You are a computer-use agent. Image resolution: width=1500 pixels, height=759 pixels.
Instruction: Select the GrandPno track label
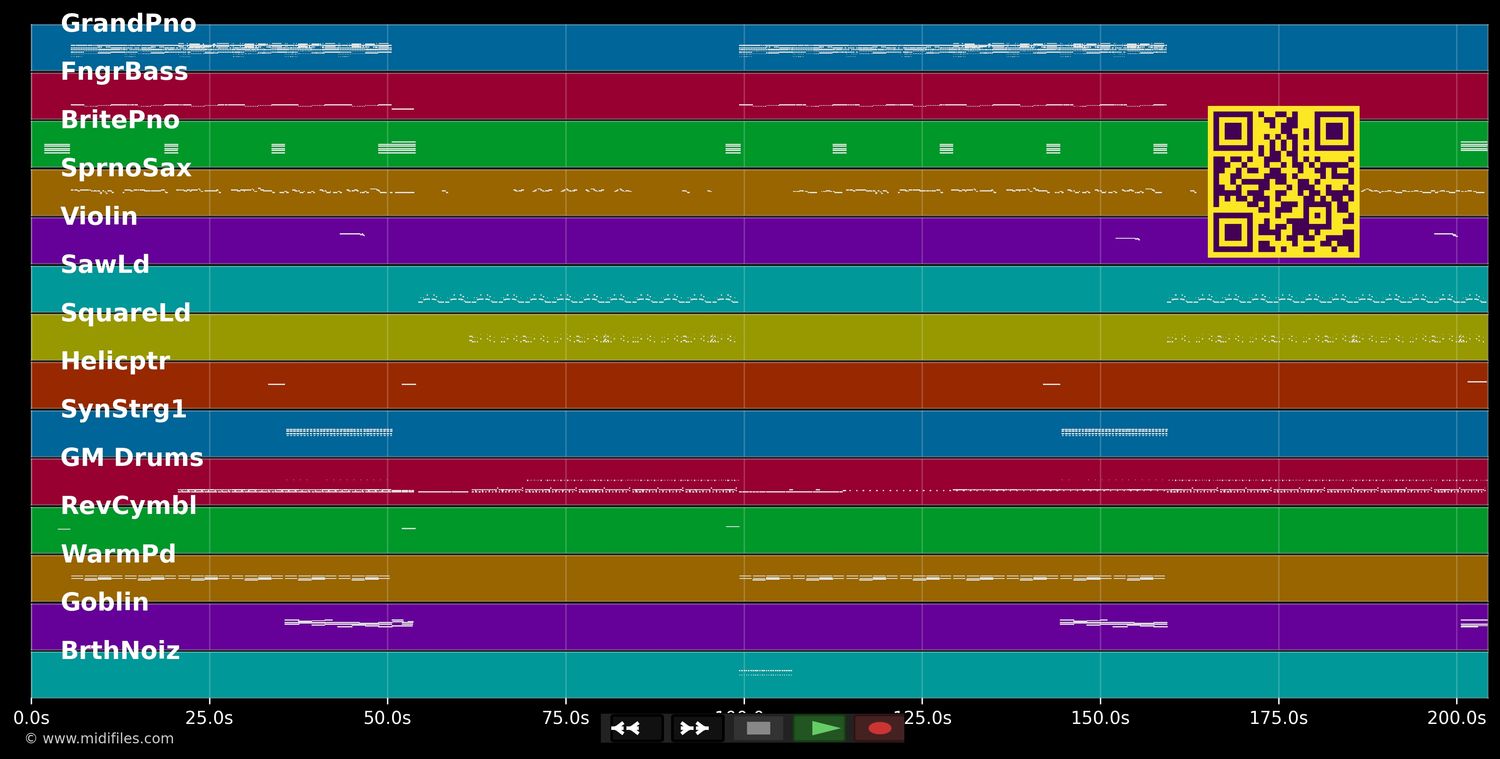pos(128,24)
